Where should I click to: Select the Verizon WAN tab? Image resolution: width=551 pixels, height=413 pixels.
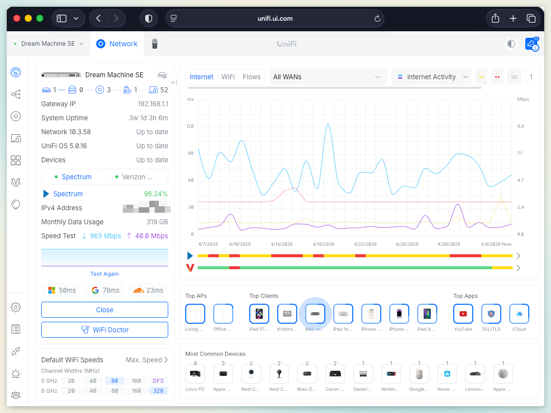pos(134,177)
